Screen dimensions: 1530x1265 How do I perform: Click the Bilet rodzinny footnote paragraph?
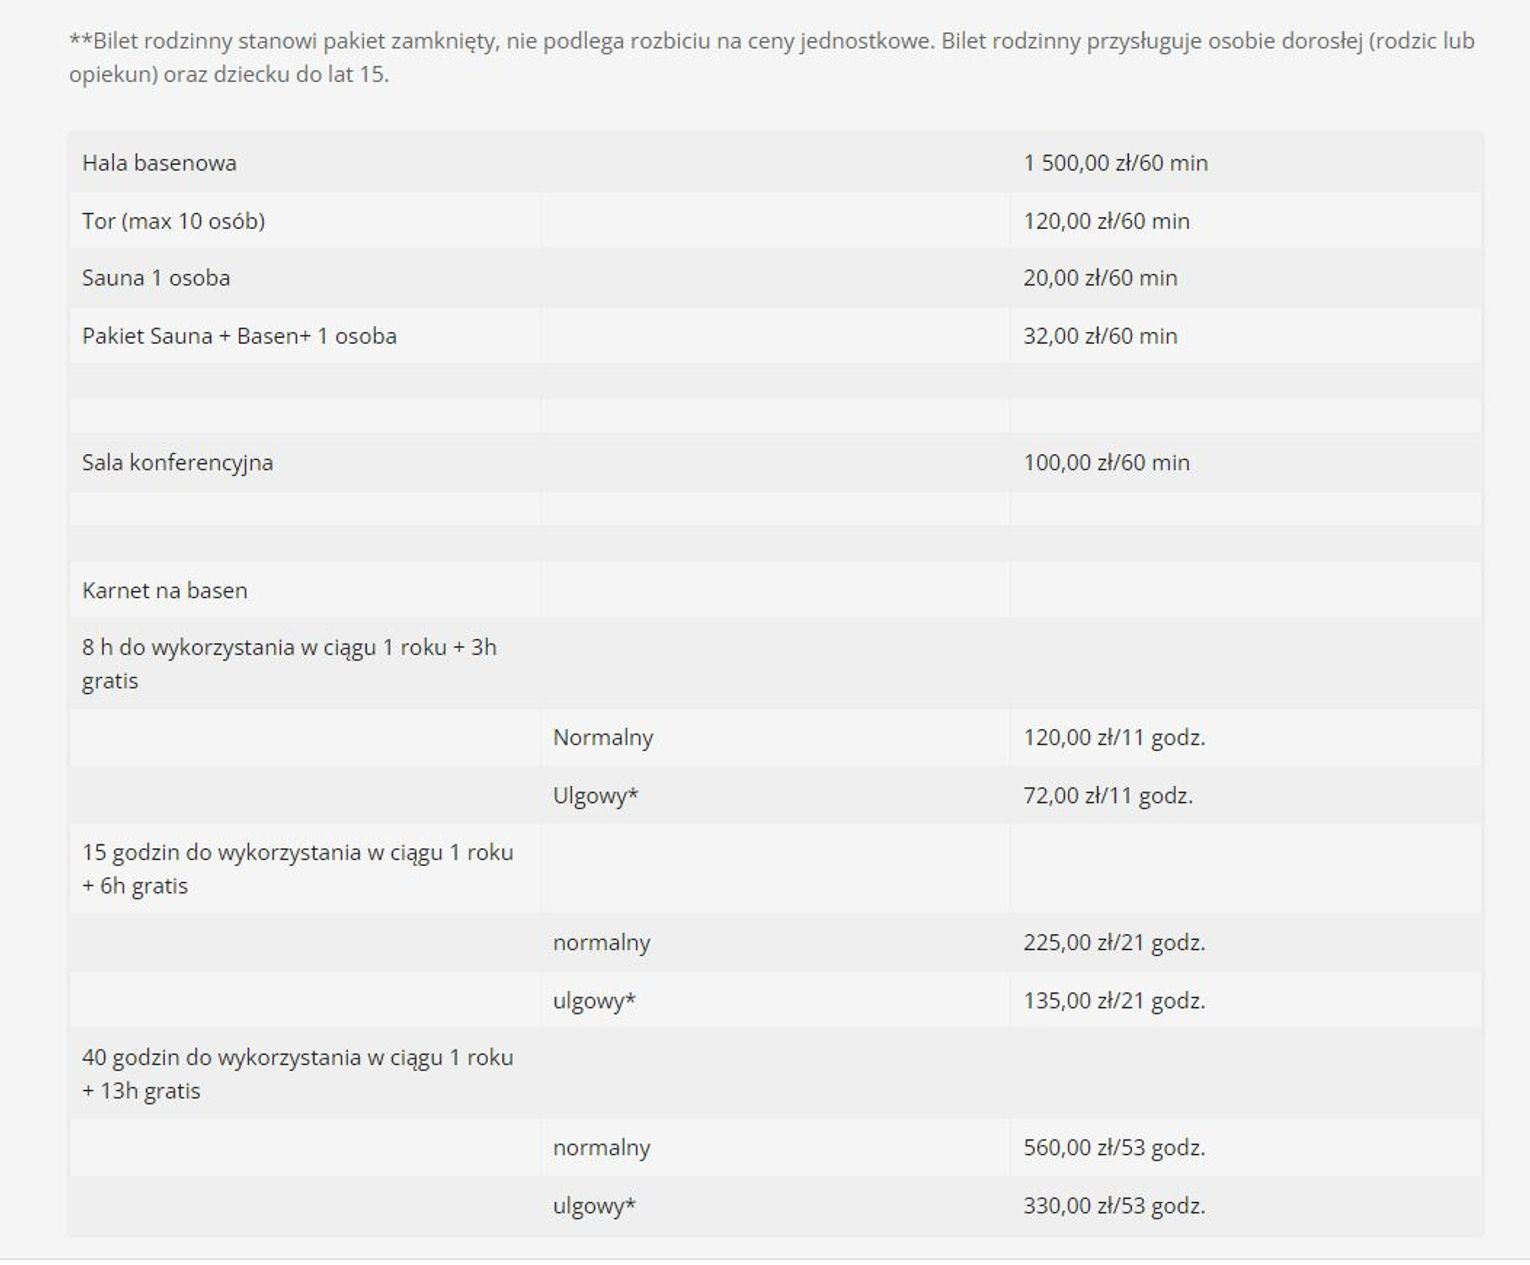click(770, 58)
